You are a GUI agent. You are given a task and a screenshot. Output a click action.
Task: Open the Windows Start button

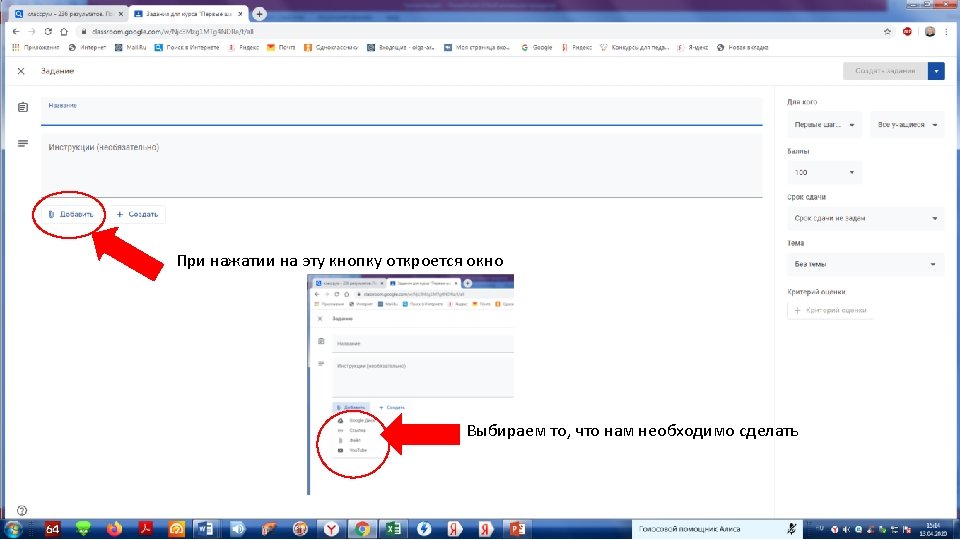(13, 529)
